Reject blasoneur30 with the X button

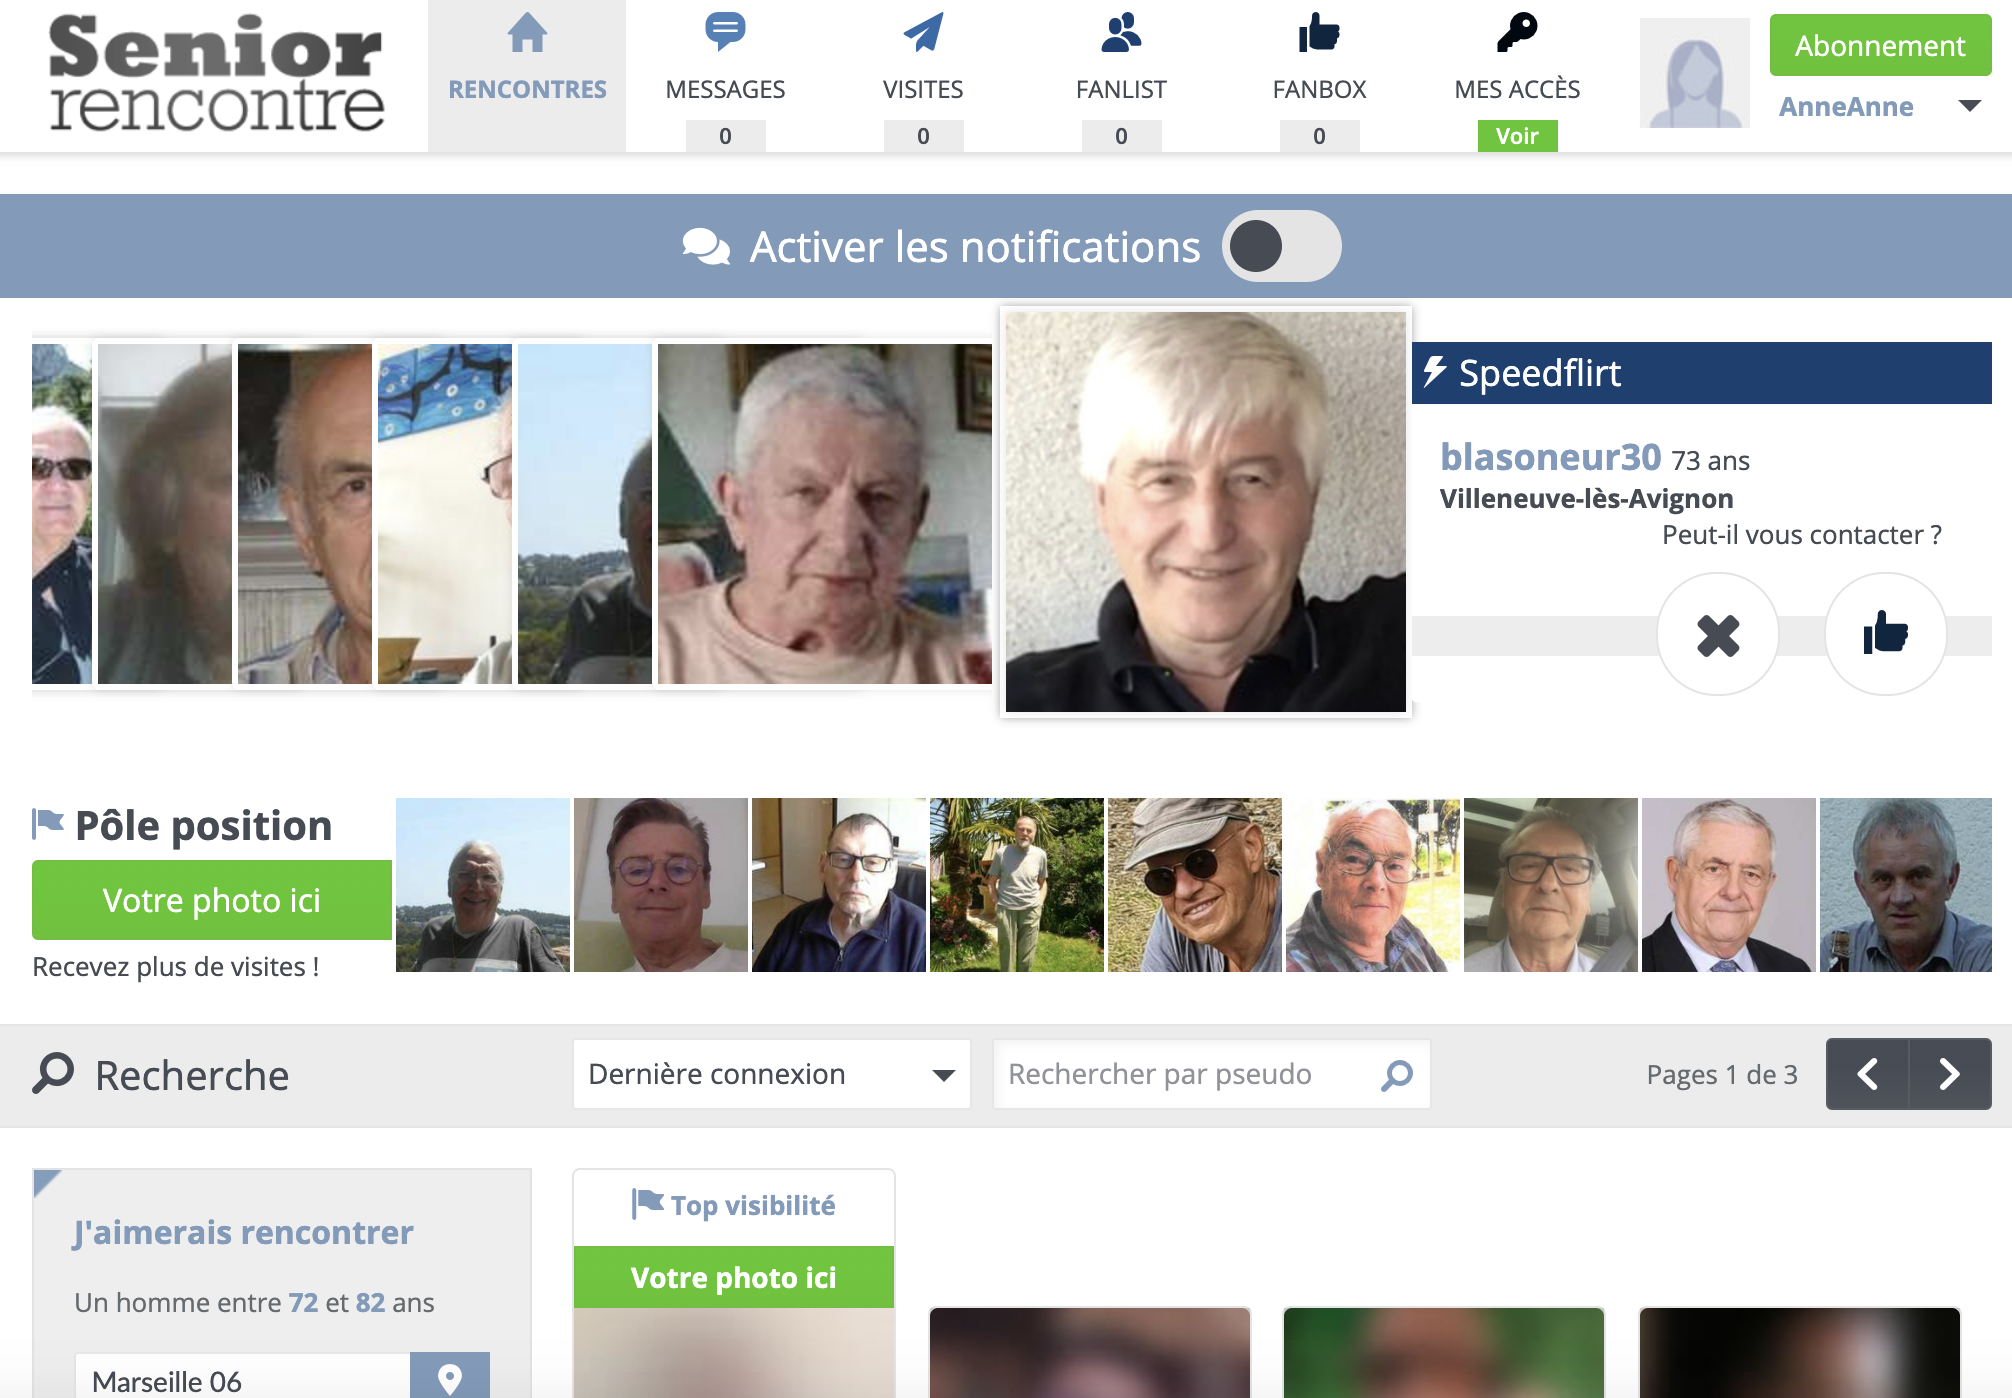1718,635
